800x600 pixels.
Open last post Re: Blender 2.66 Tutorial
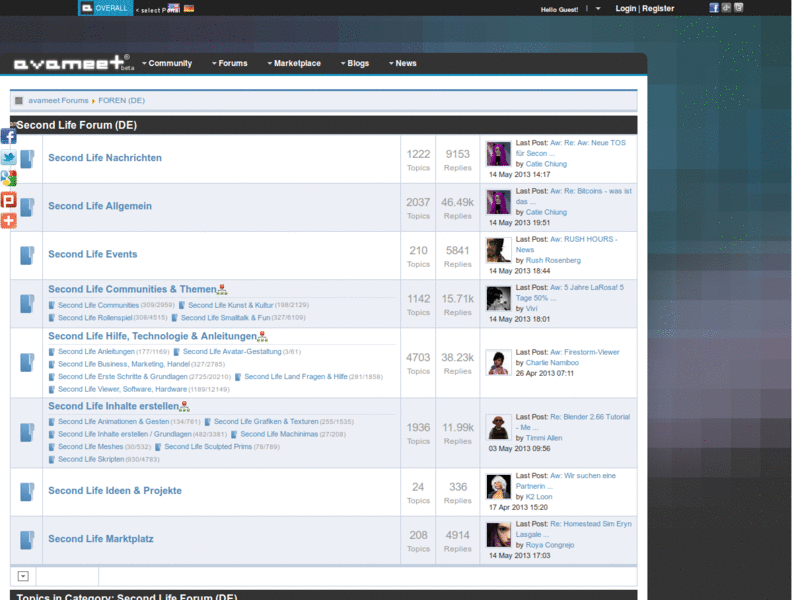[x=573, y=422]
